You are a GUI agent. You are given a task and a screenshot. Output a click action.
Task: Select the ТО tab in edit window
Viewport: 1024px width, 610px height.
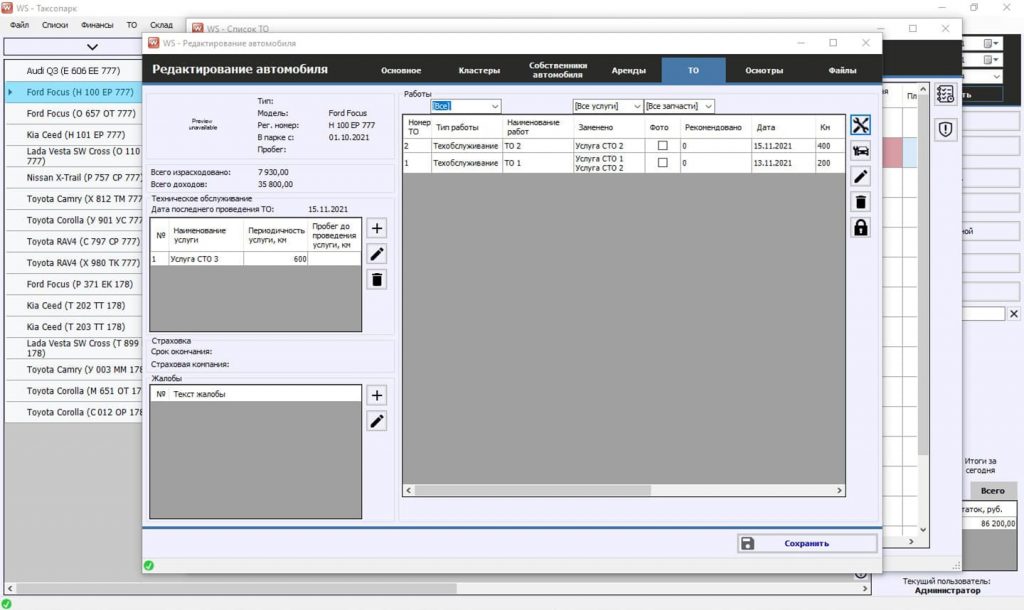[693, 70]
